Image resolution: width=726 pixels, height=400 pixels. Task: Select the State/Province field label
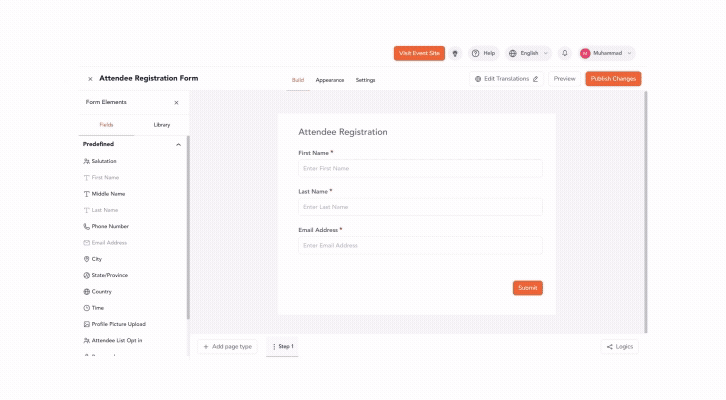110,275
